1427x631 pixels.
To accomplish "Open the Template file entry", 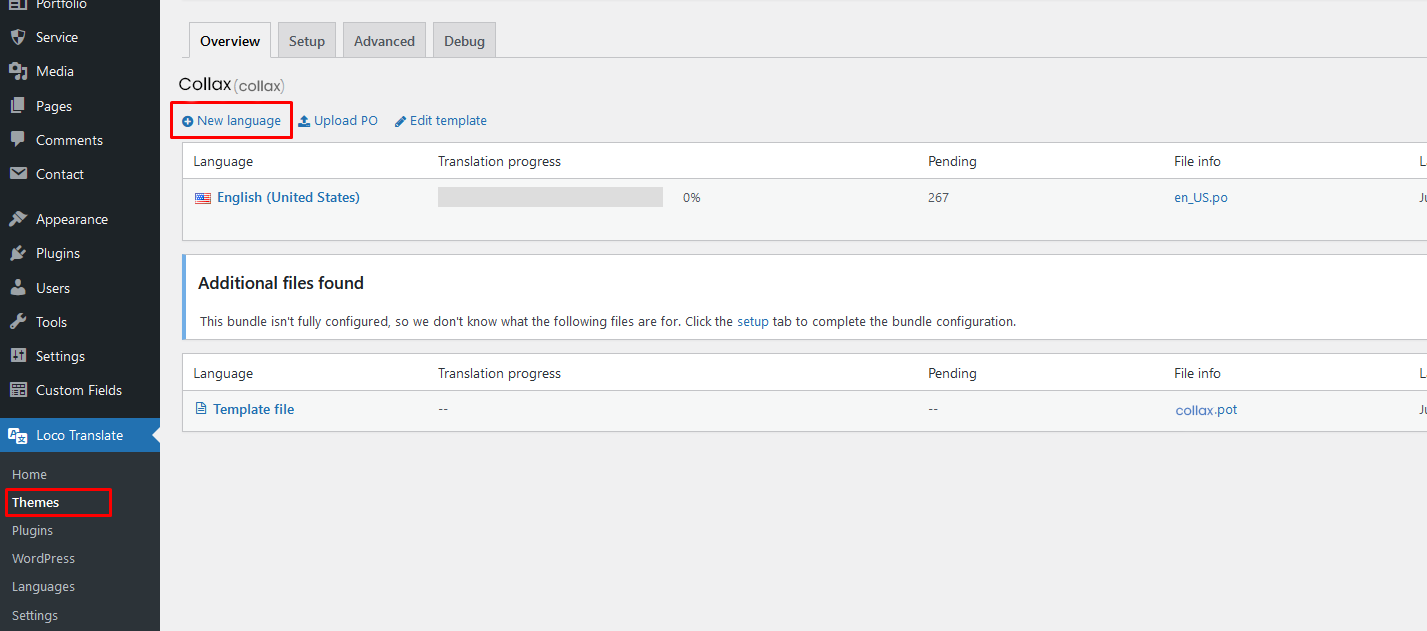I will coord(253,410).
